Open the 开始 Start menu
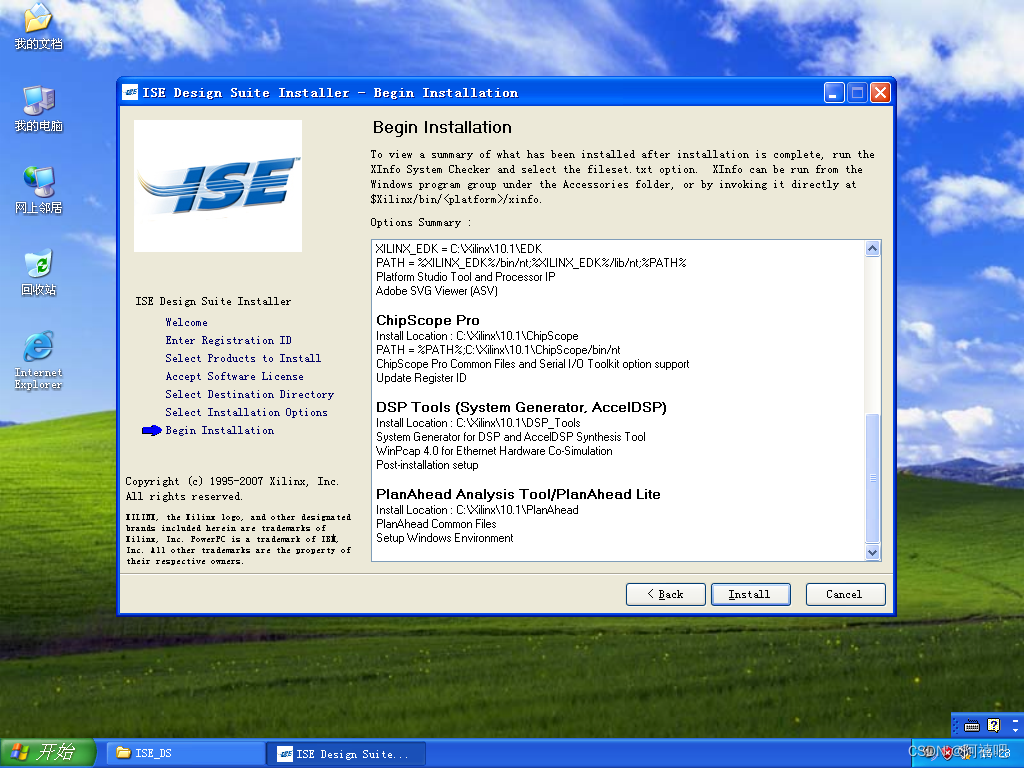Image resolution: width=1024 pixels, height=768 pixels. [x=48, y=753]
